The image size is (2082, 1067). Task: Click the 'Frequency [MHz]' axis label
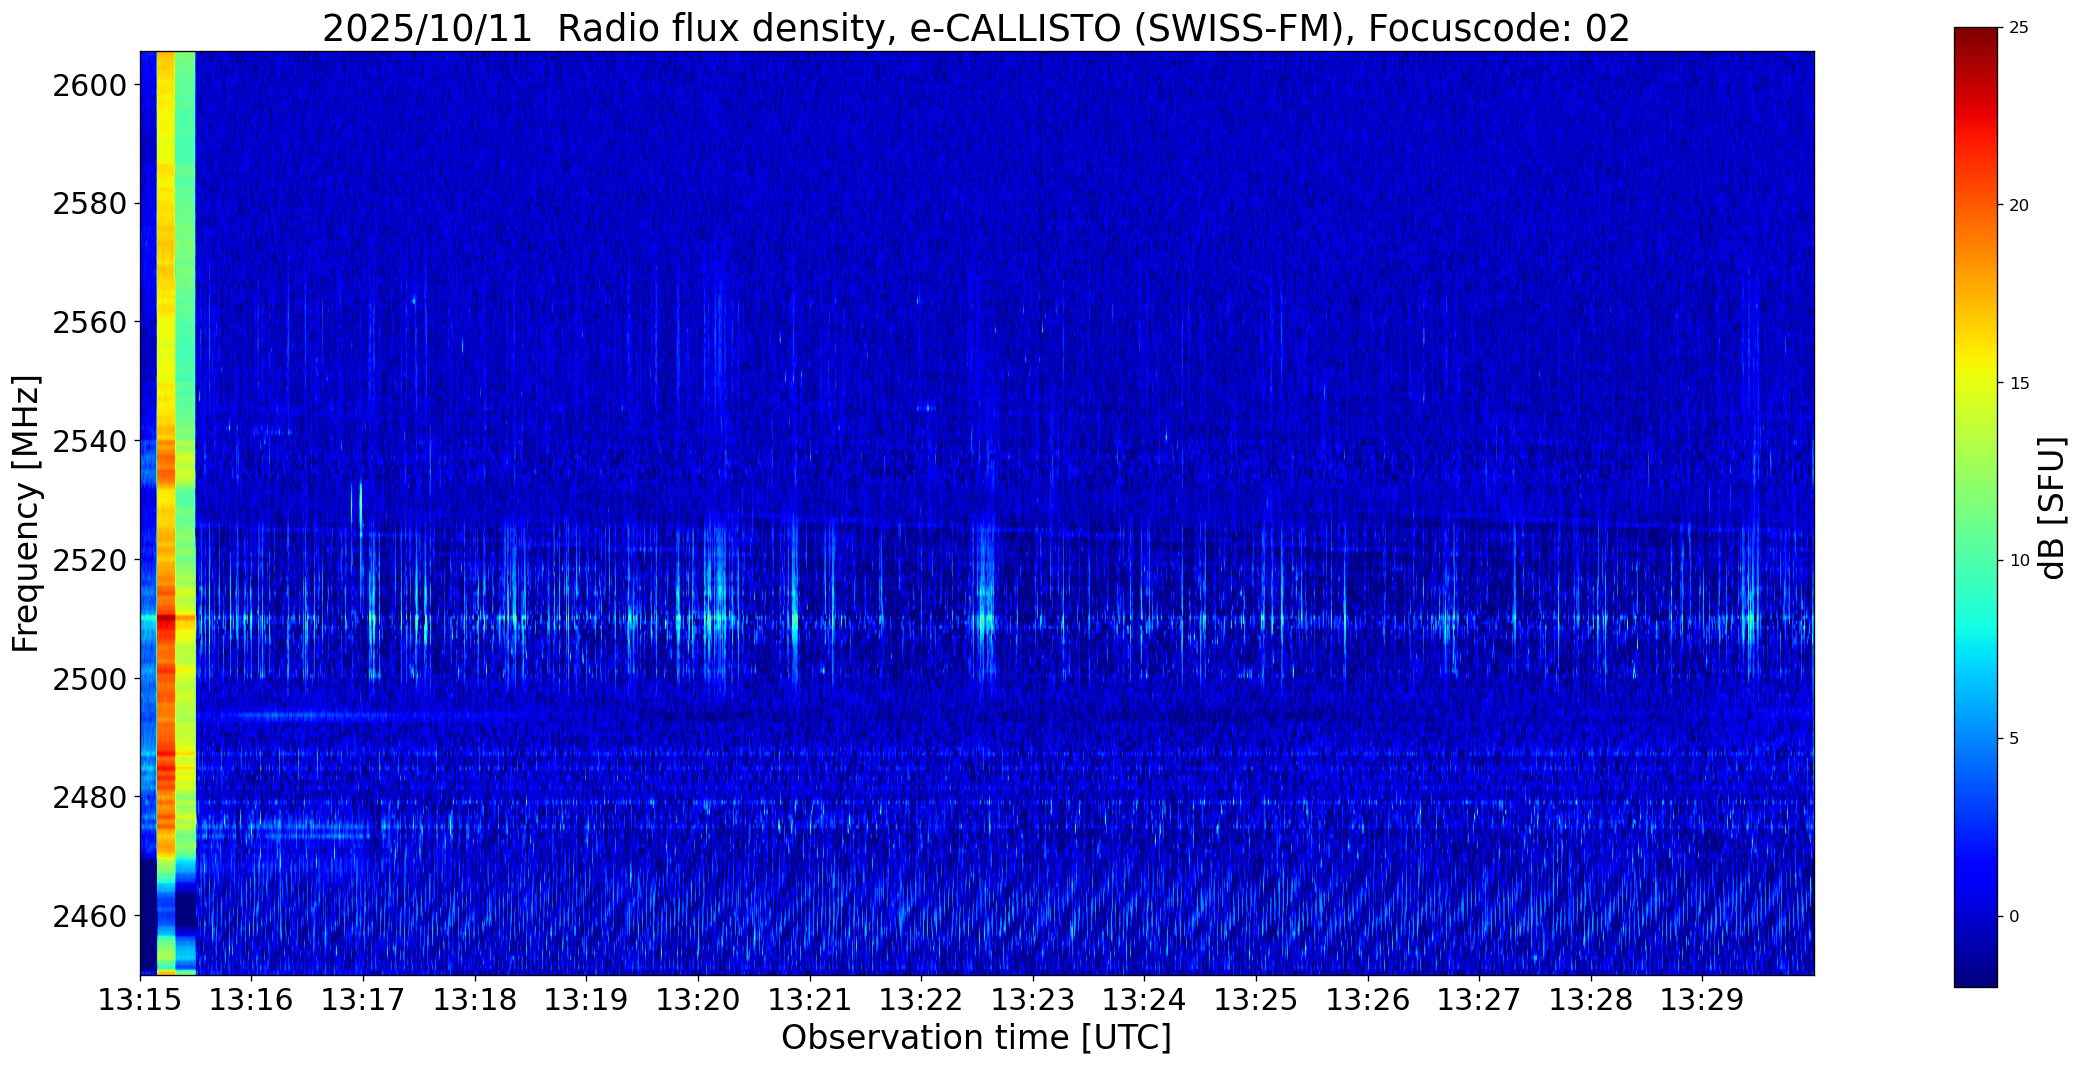pos(26,513)
